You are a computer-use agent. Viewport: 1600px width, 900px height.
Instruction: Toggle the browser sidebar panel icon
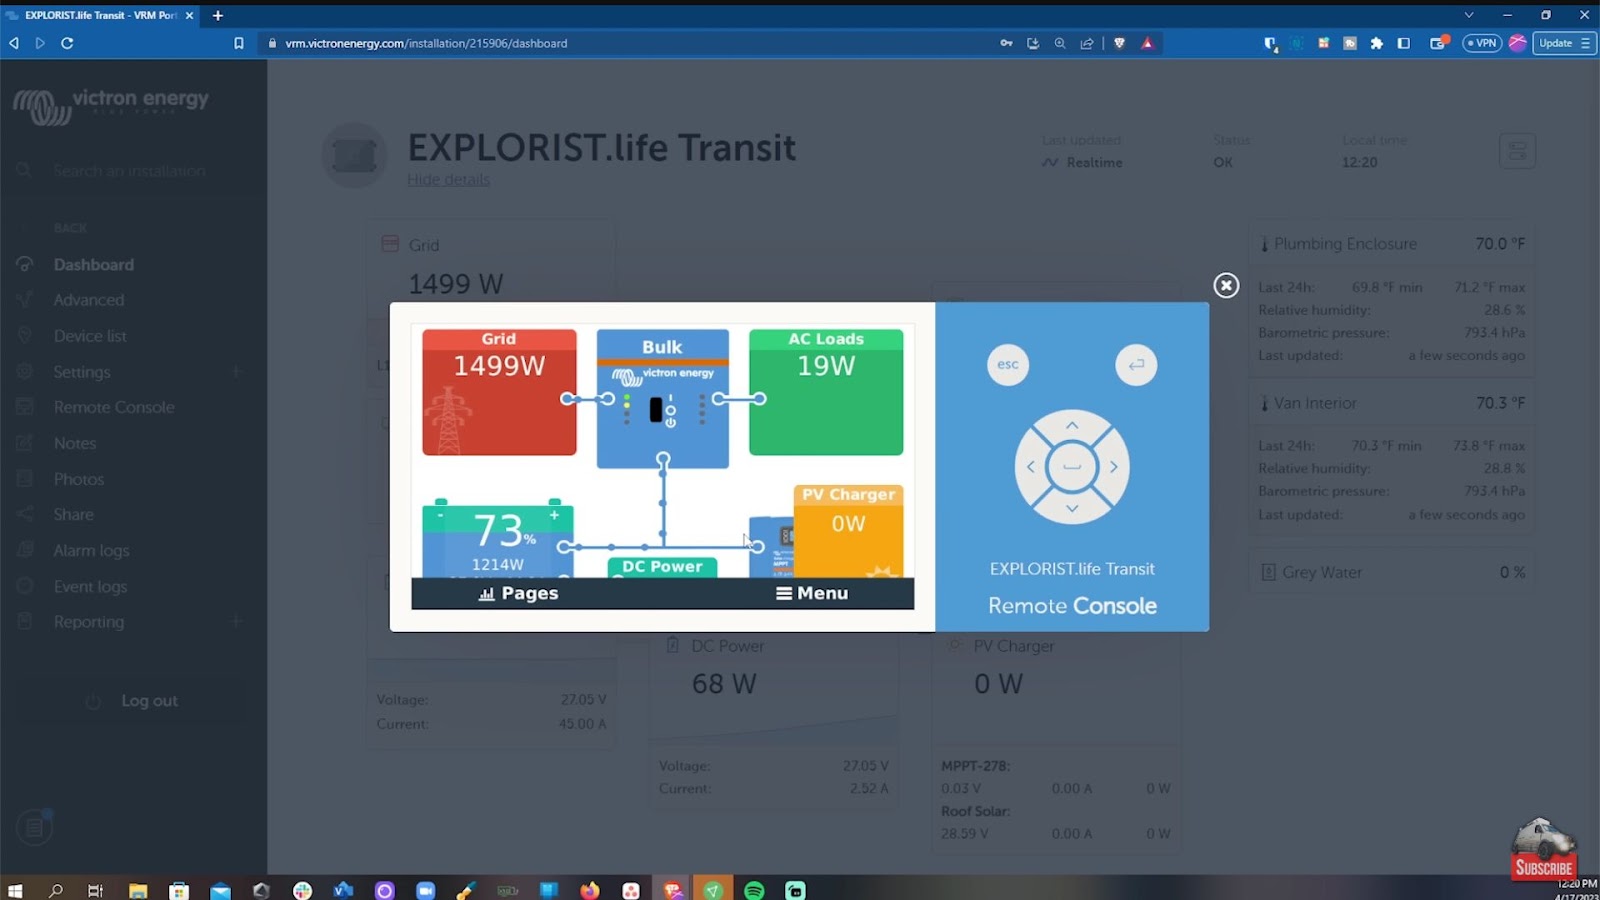pyautogui.click(x=1404, y=43)
